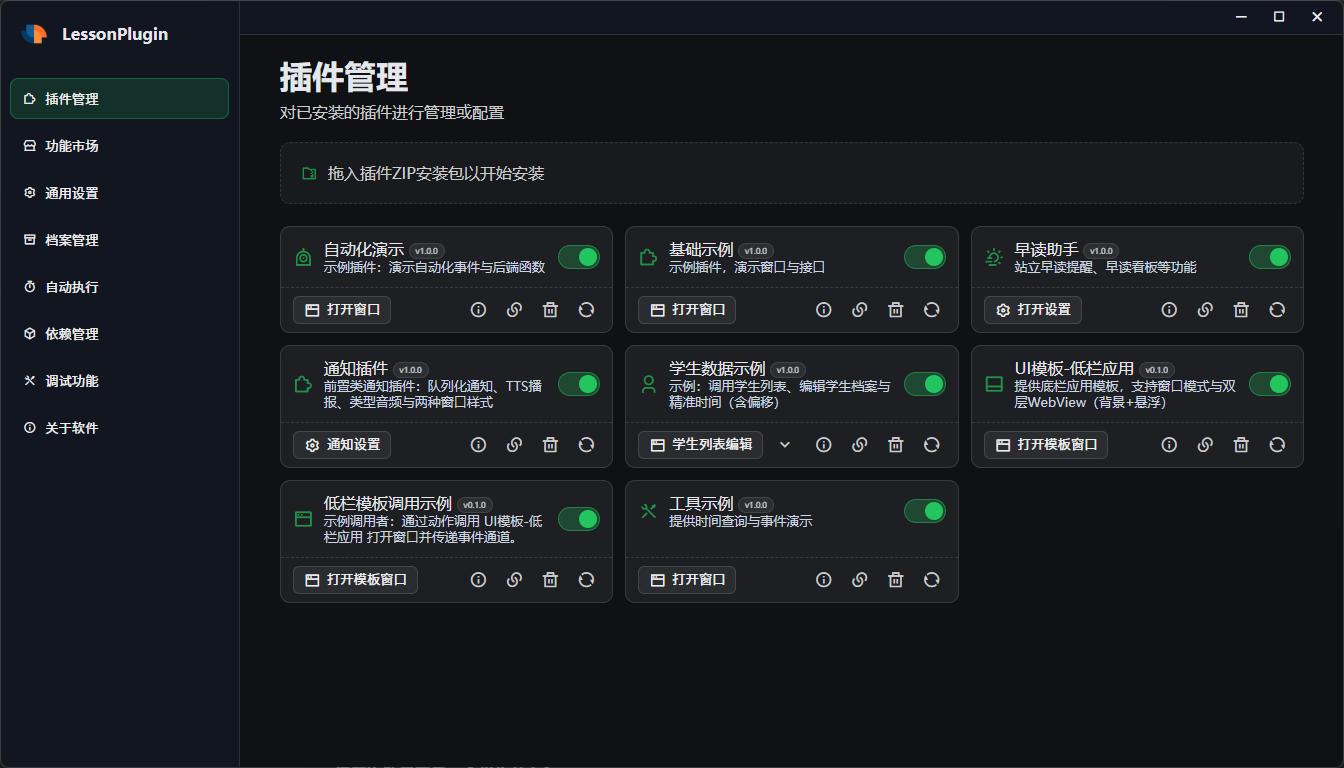The width and height of the screenshot is (1344, 768).
Task: Delete the 早读助手 plugin via trash icon
Action: tap(1241, 310)
